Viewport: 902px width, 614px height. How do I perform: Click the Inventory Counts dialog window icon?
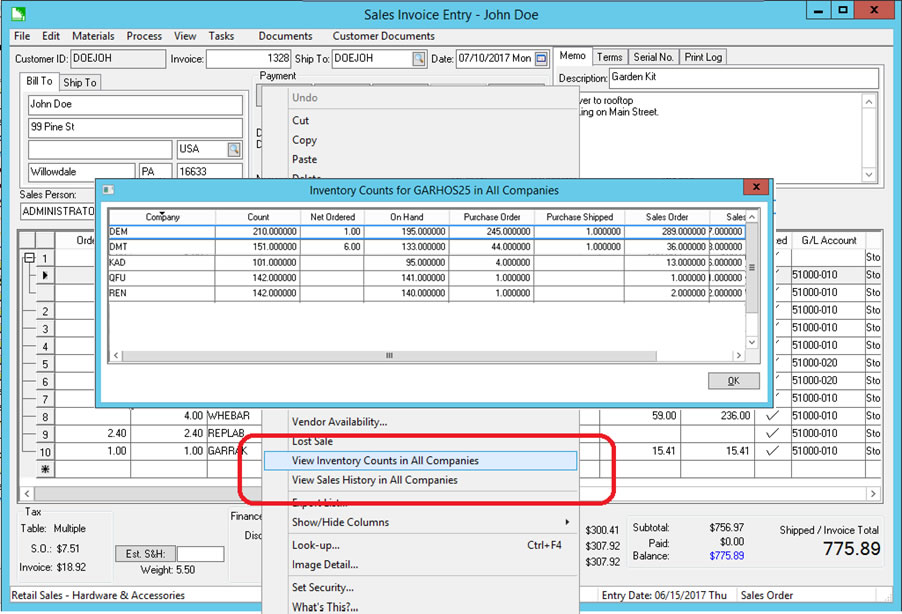coord(108,189)
